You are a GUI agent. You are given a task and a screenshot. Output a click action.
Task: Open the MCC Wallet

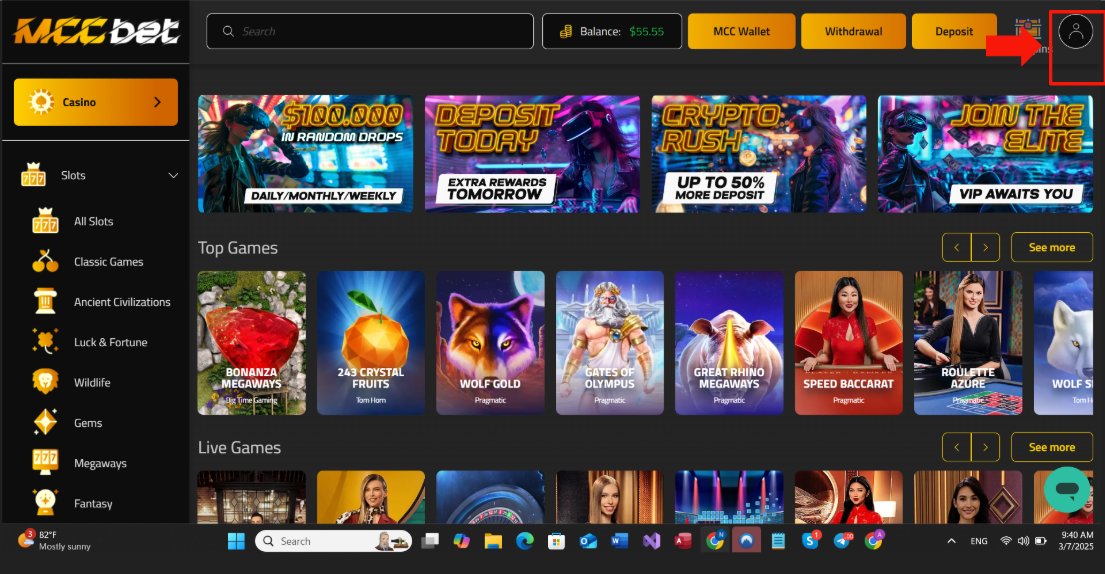coord(741,32)
